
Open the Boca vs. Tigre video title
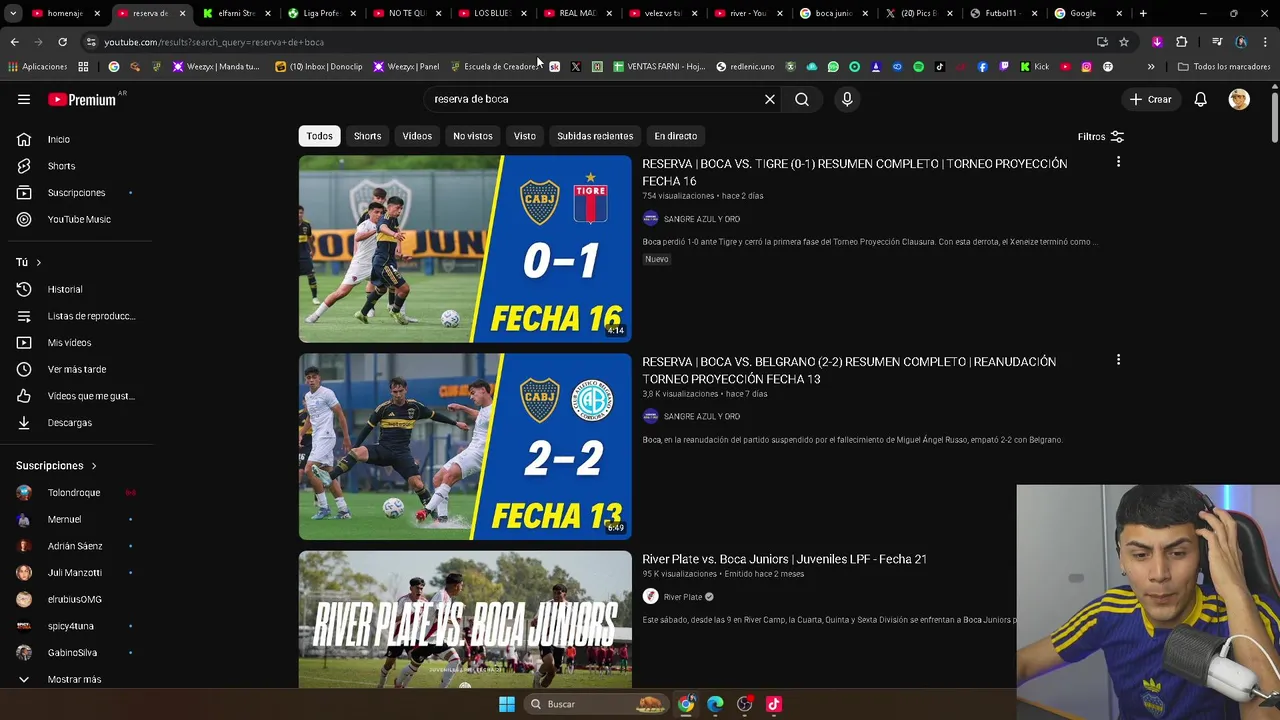click(855, 172)
